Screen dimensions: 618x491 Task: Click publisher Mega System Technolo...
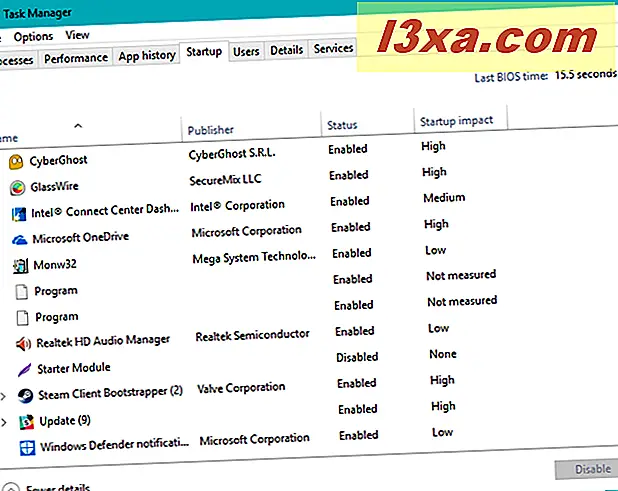254,257
